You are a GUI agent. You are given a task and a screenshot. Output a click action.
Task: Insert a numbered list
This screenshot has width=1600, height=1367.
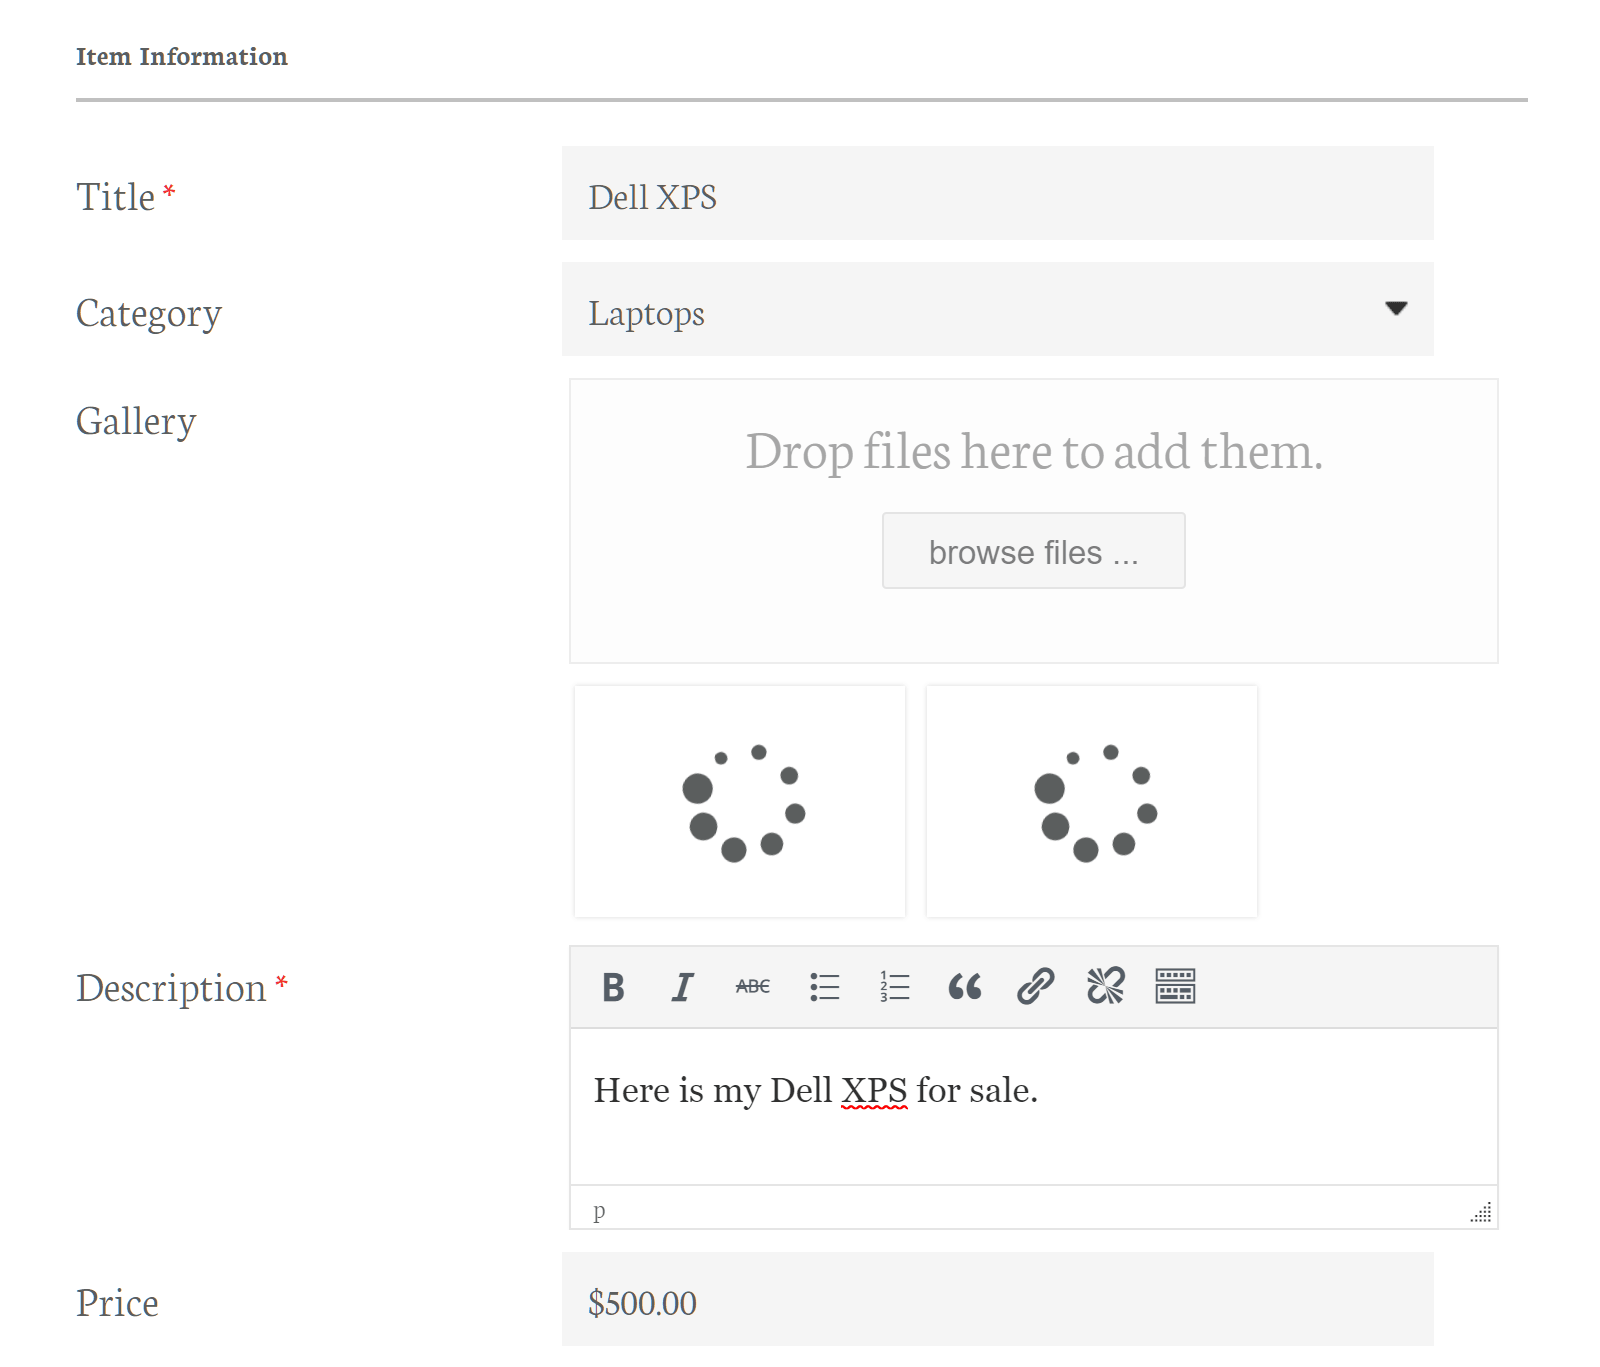click(x=894, y=987)
